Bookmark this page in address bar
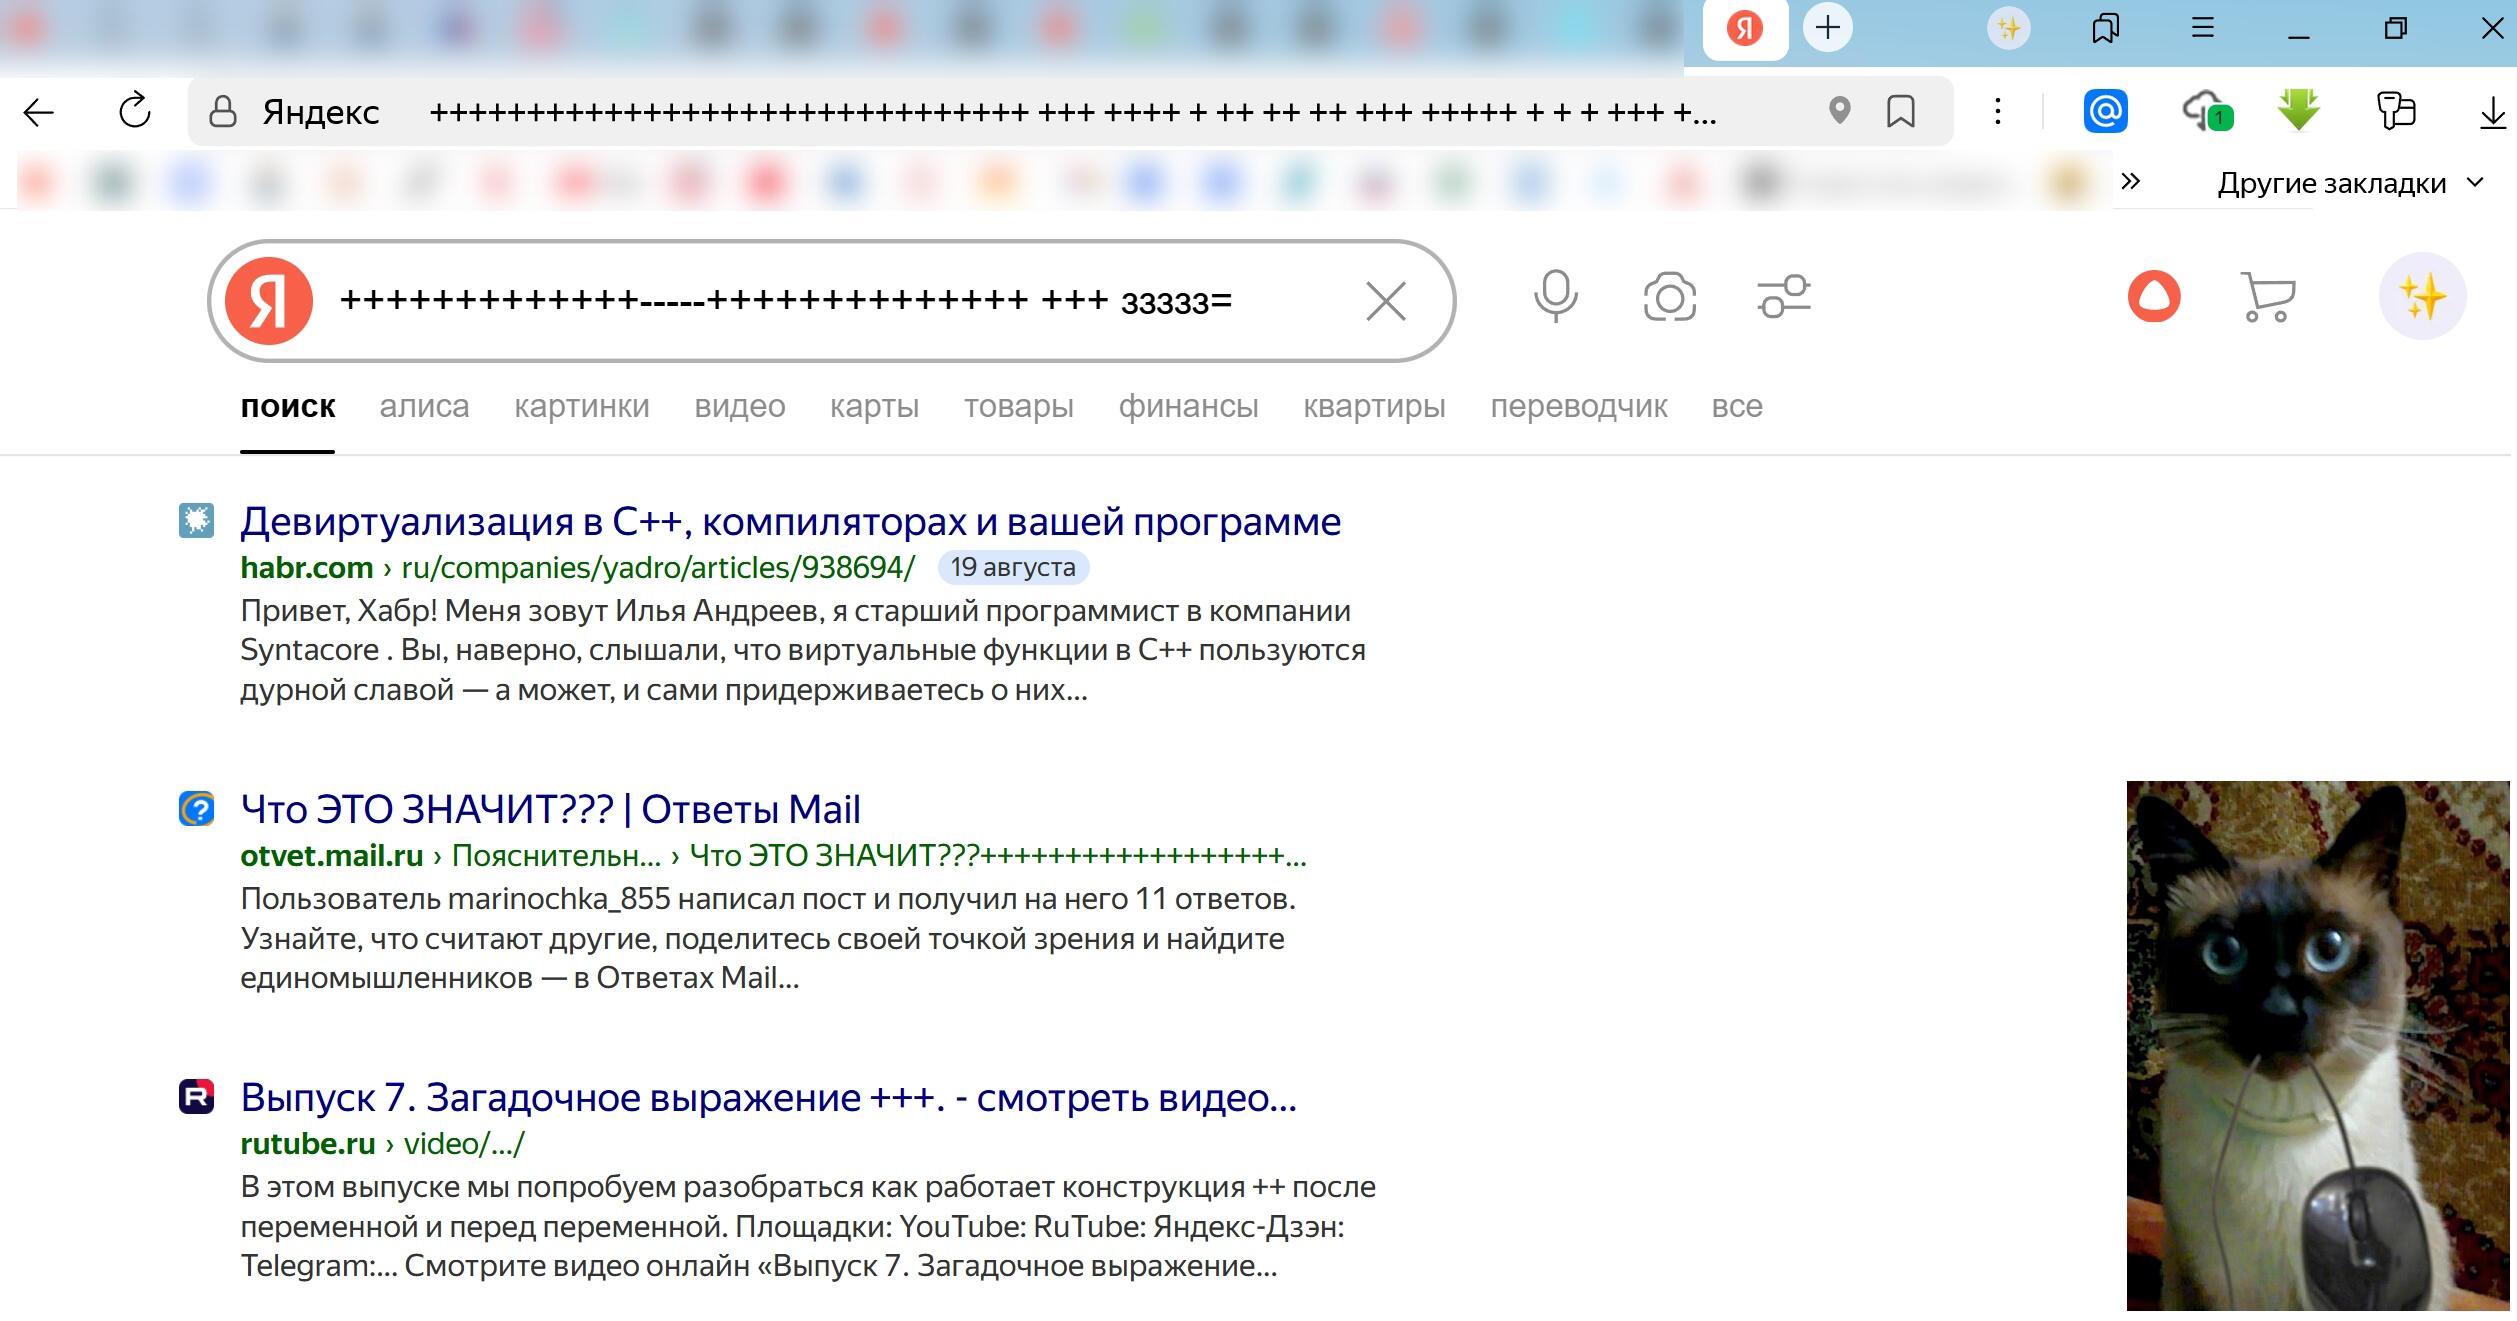2517x1321 pixels. click(1900, 111)
